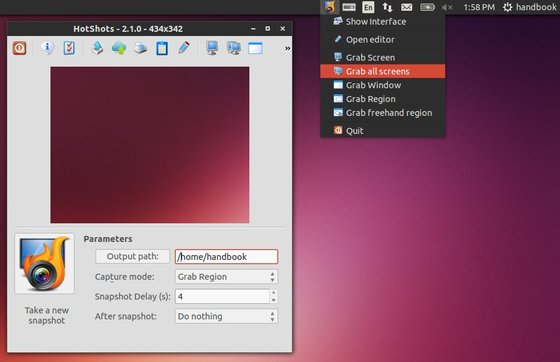Open the handbook session gear menu
The width and height of the screenshot is (560, 362).
point(529,7)
